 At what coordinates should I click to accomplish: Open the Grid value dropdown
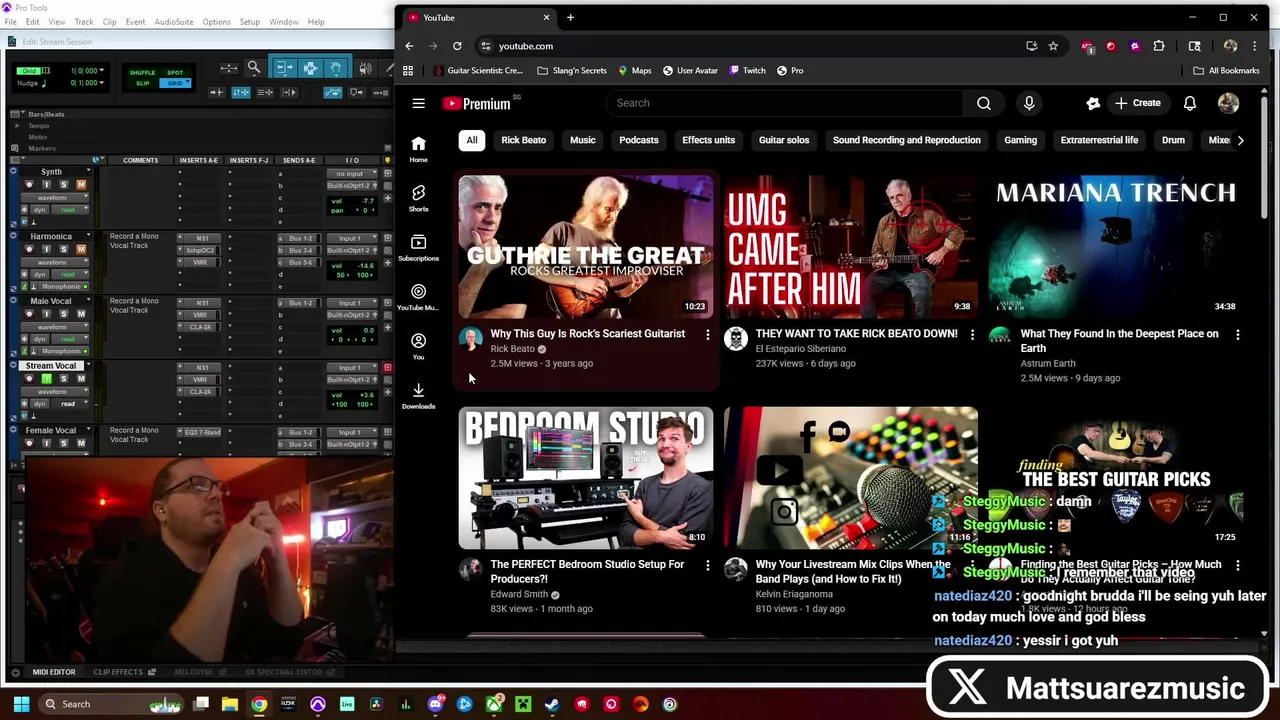click(x=101, y=71)
